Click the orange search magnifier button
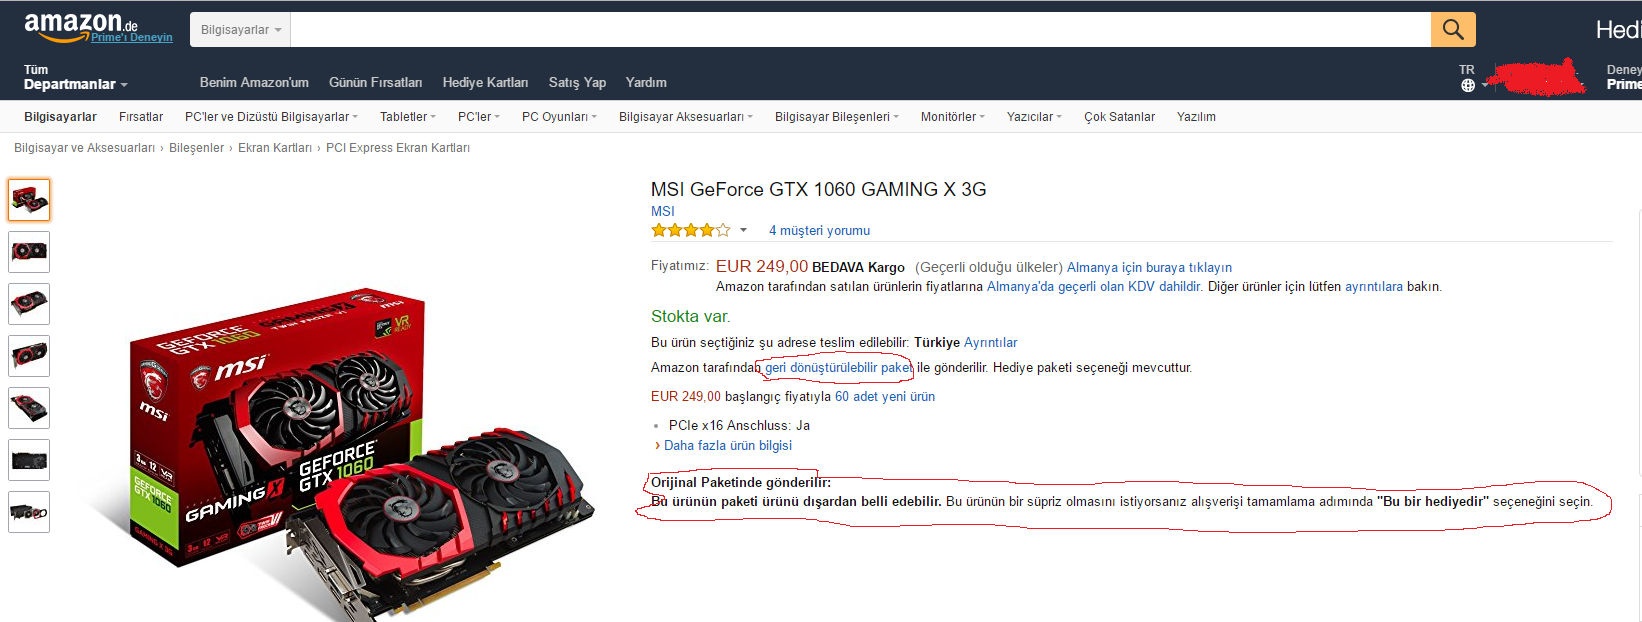1642x622 pixels. point(1453,30)
